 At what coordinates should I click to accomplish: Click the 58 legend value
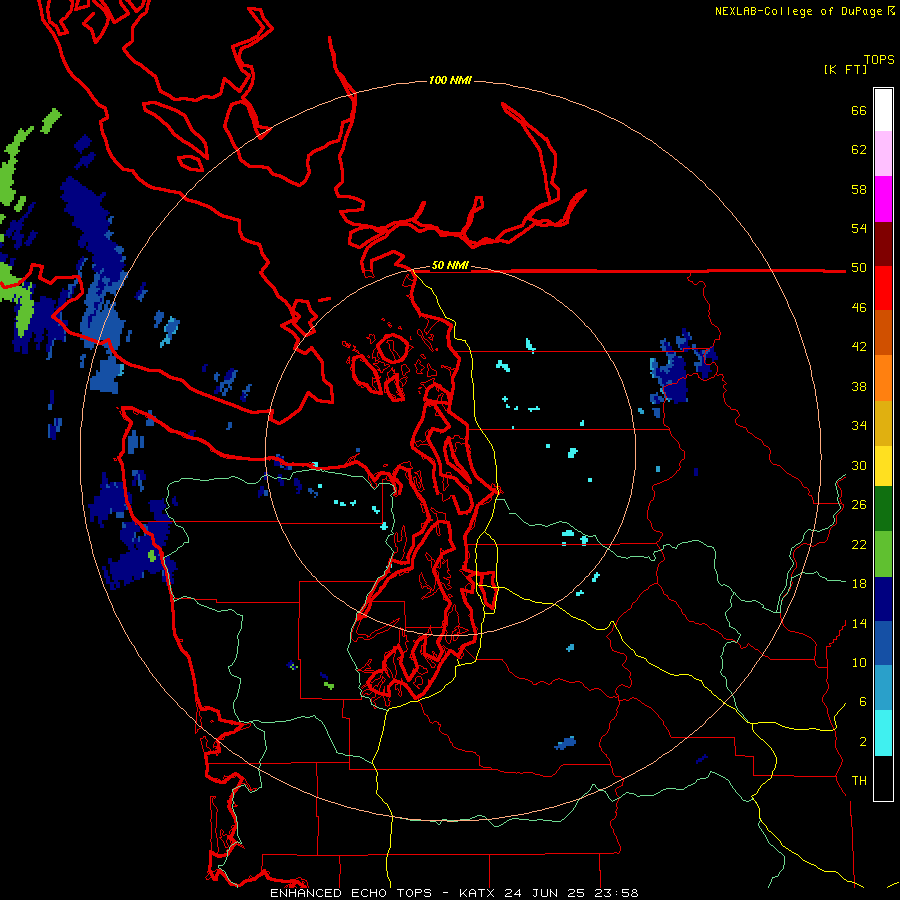859,189
